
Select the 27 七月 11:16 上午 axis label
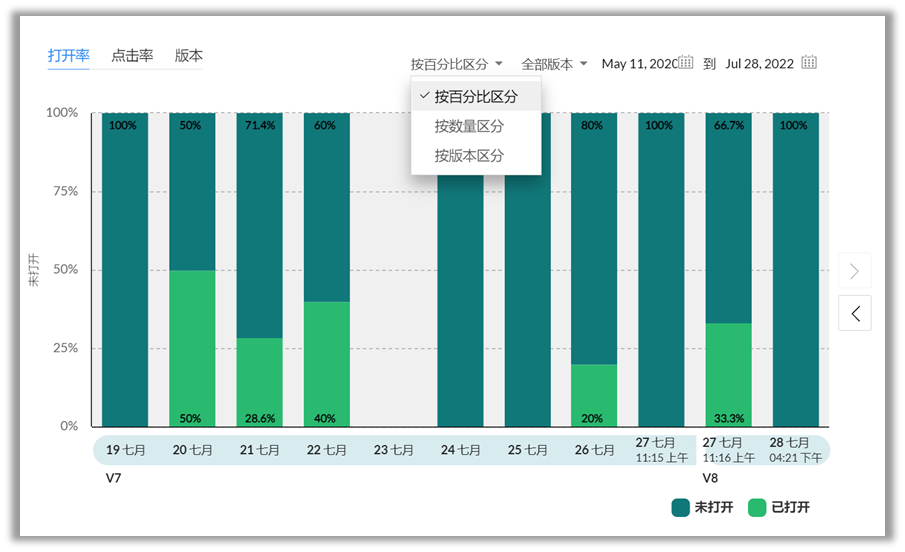coord(727,450)
